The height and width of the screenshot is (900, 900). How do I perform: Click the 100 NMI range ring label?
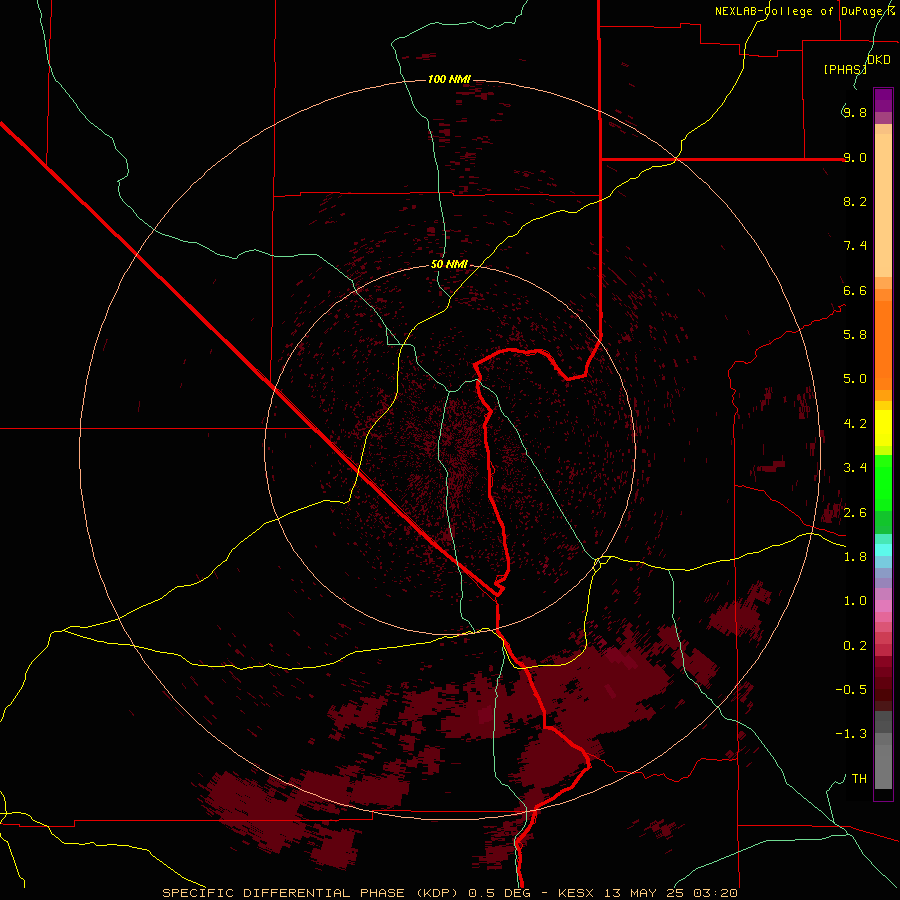(x=449, y=79)
